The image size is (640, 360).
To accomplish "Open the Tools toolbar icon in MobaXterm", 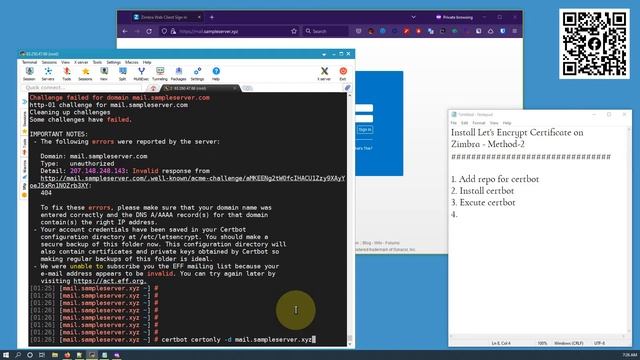I will (x=67, y=73).
